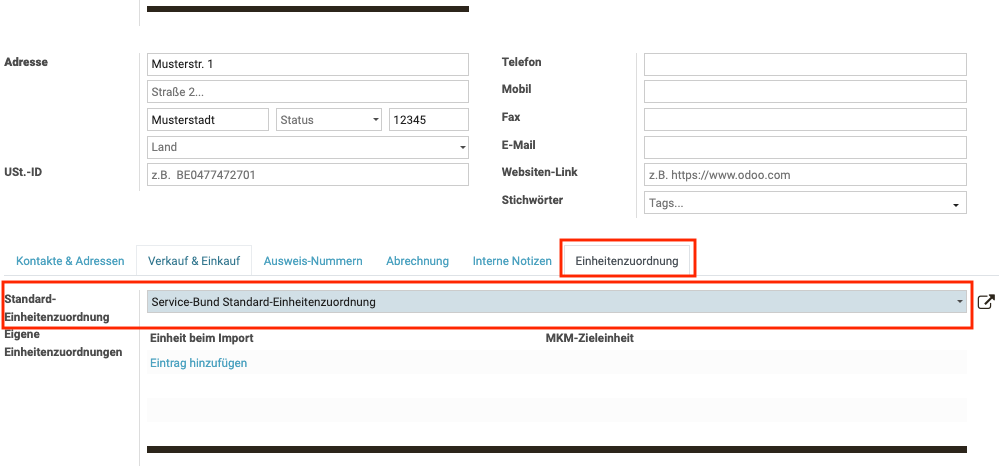The width and height of the screenshot is (1002, 470).
Task: Expand the Status dropdown in address
Action: point(329,120)
